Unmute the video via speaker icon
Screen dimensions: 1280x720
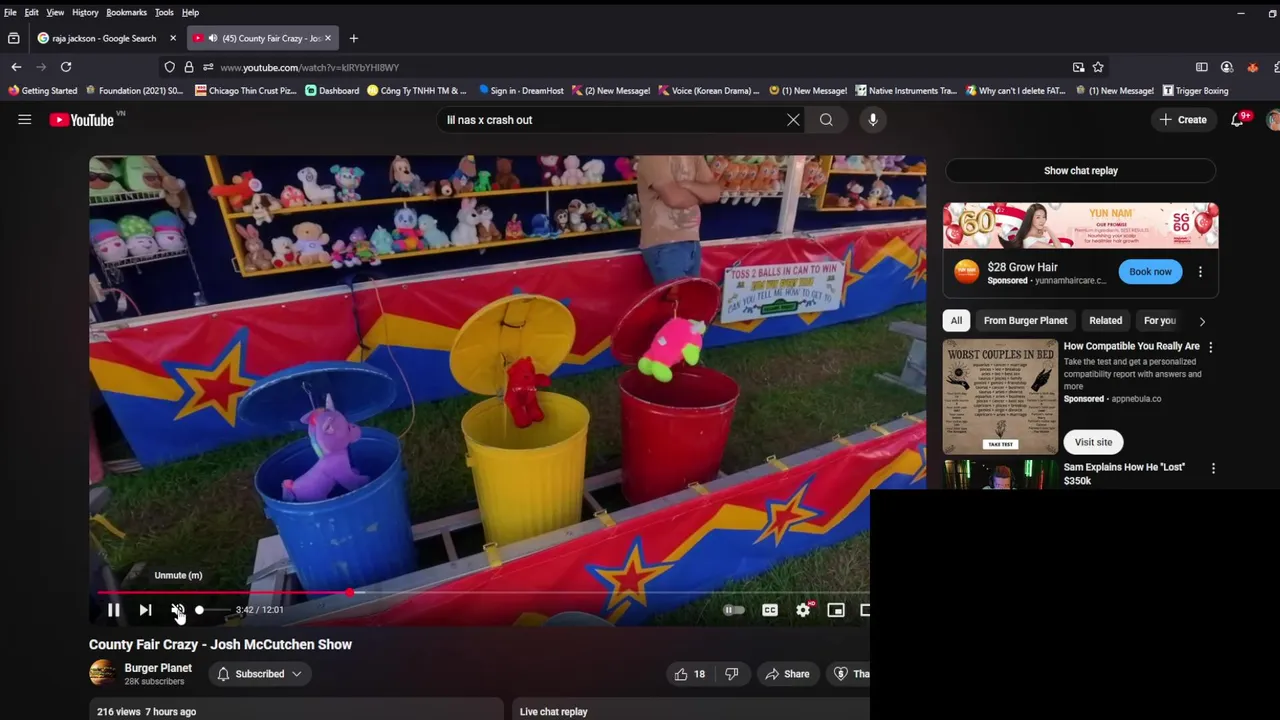click(x=177, y=610)
